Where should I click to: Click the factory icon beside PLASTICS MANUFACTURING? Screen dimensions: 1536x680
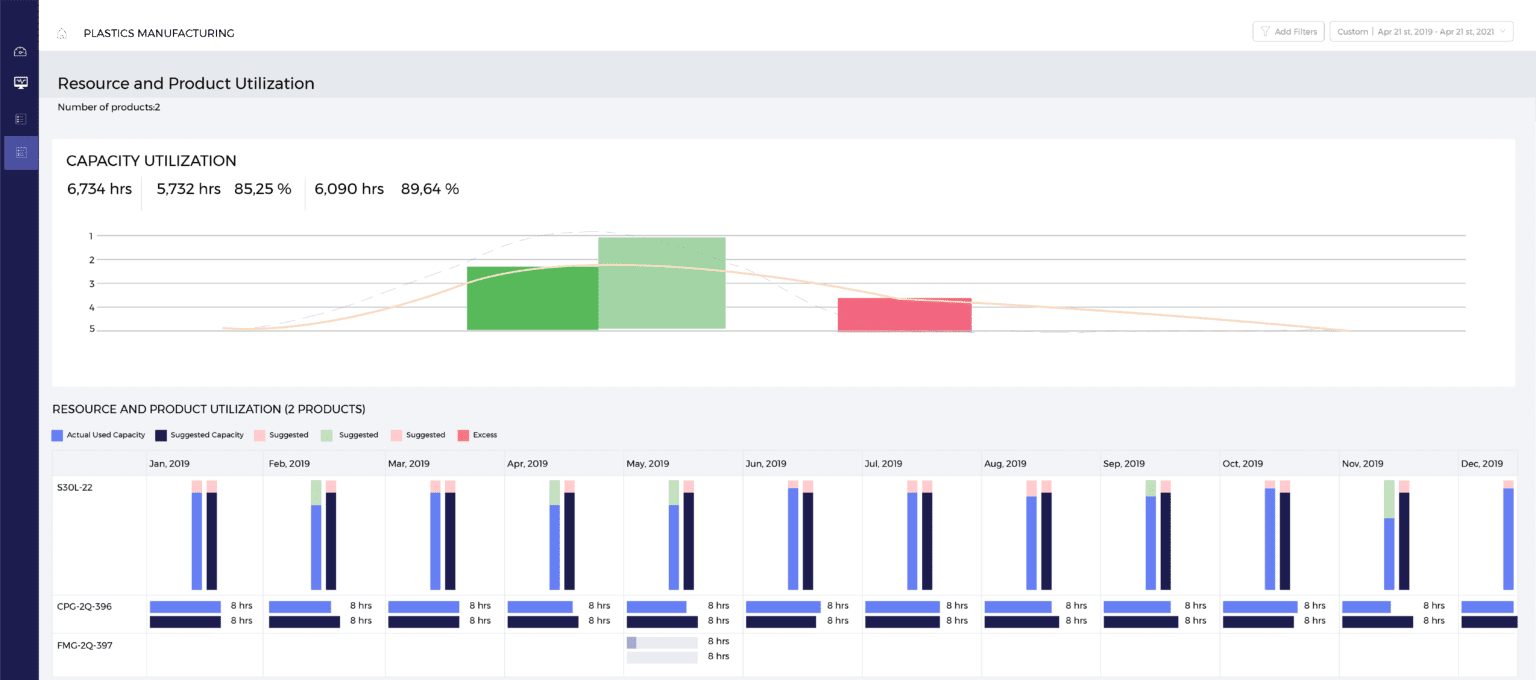click(60, 31)
